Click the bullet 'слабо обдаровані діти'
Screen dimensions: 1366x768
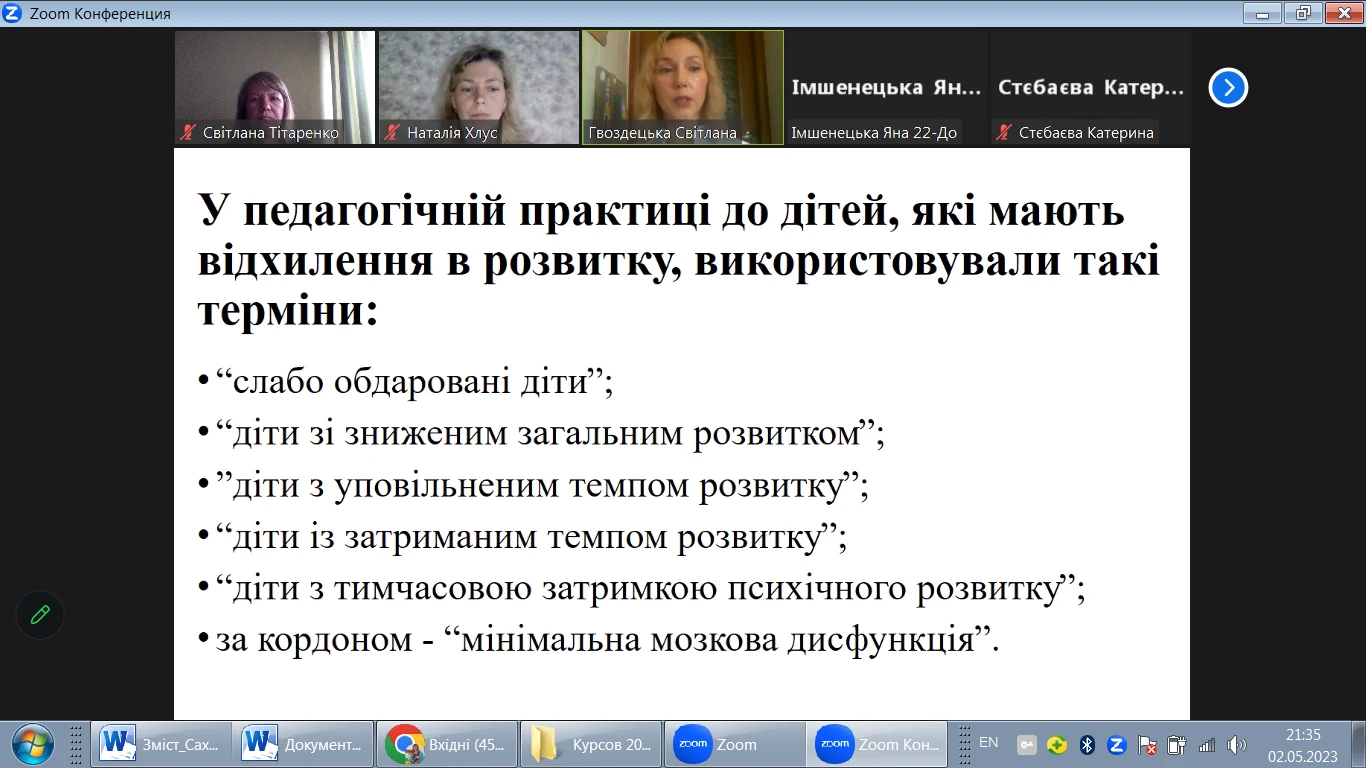pyautogui.click(x=413, y=382)
